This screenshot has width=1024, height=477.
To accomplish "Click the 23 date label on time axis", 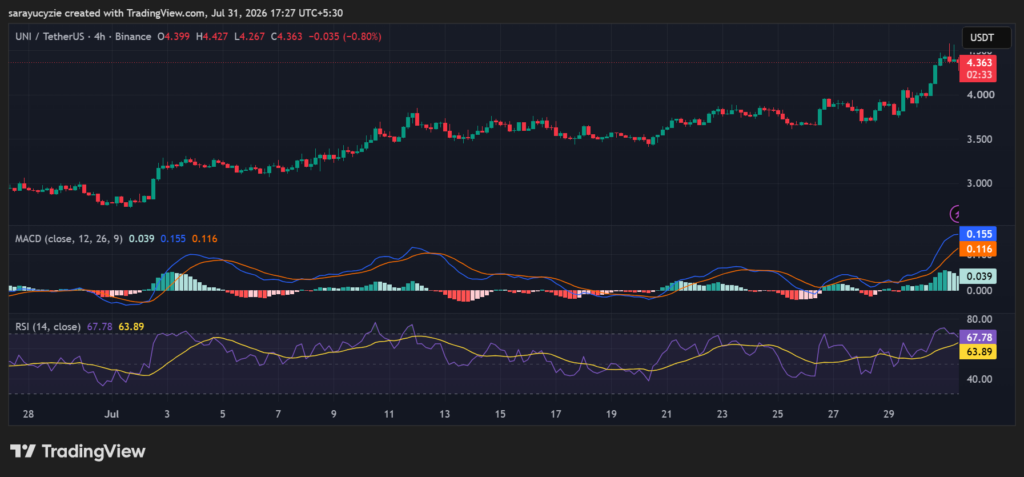I will (722, 414).
